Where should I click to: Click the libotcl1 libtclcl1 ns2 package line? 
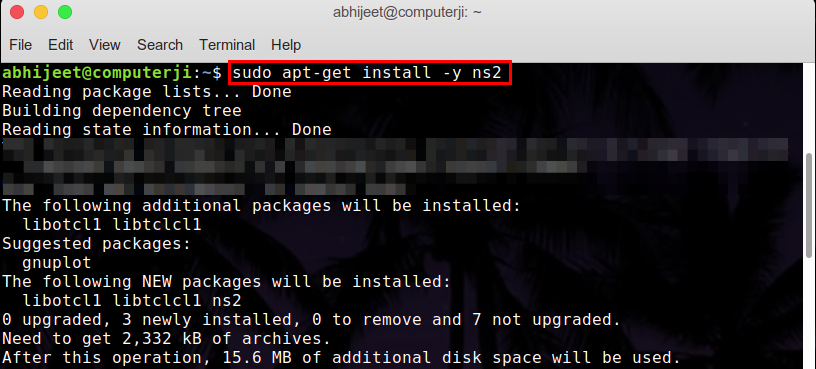pos(132,301)
